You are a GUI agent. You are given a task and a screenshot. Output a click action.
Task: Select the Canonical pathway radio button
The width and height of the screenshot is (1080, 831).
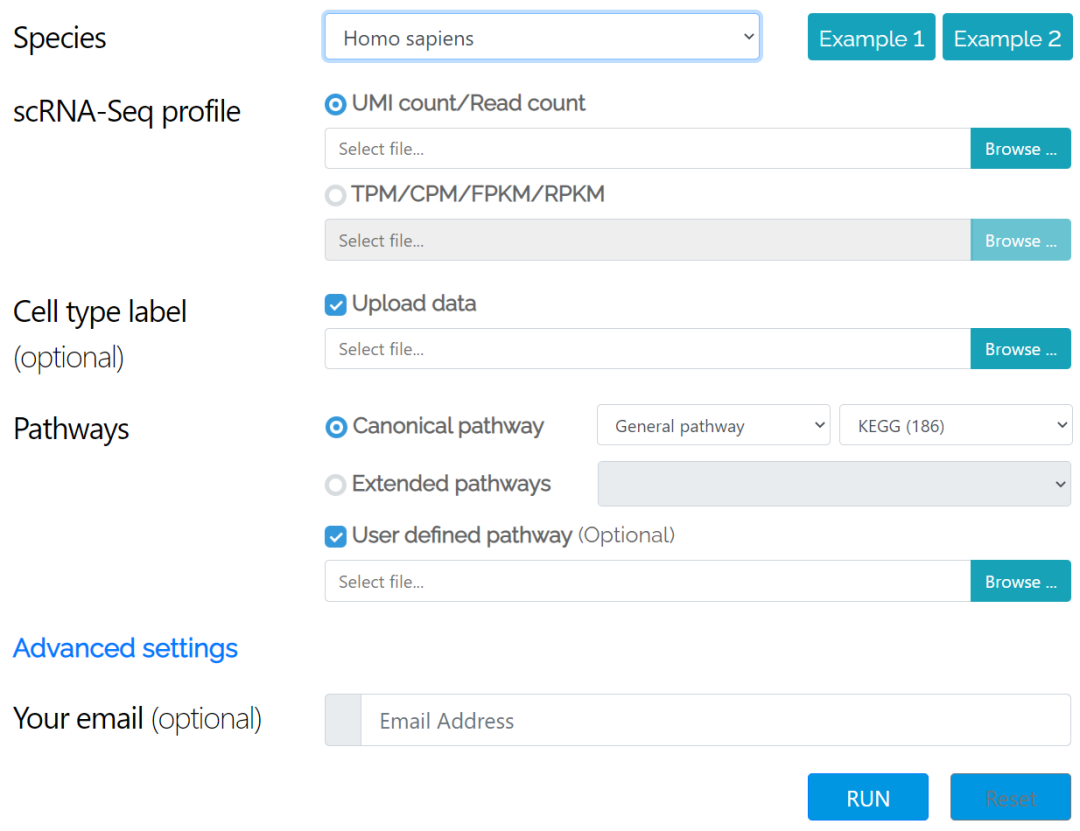click(336, 428)
